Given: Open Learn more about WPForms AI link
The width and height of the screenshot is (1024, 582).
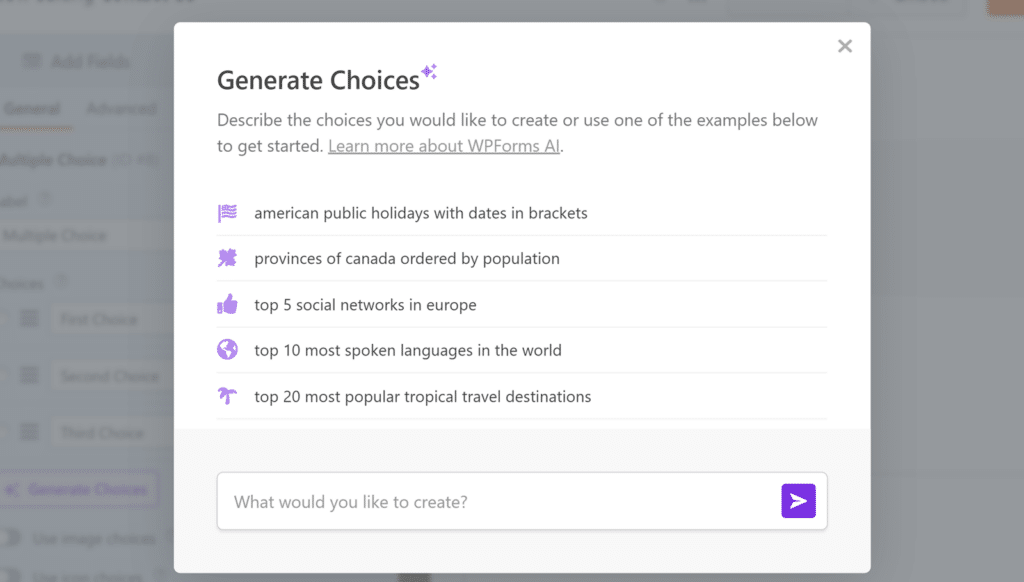Looking at the screenshot, I should coord(443,146).
